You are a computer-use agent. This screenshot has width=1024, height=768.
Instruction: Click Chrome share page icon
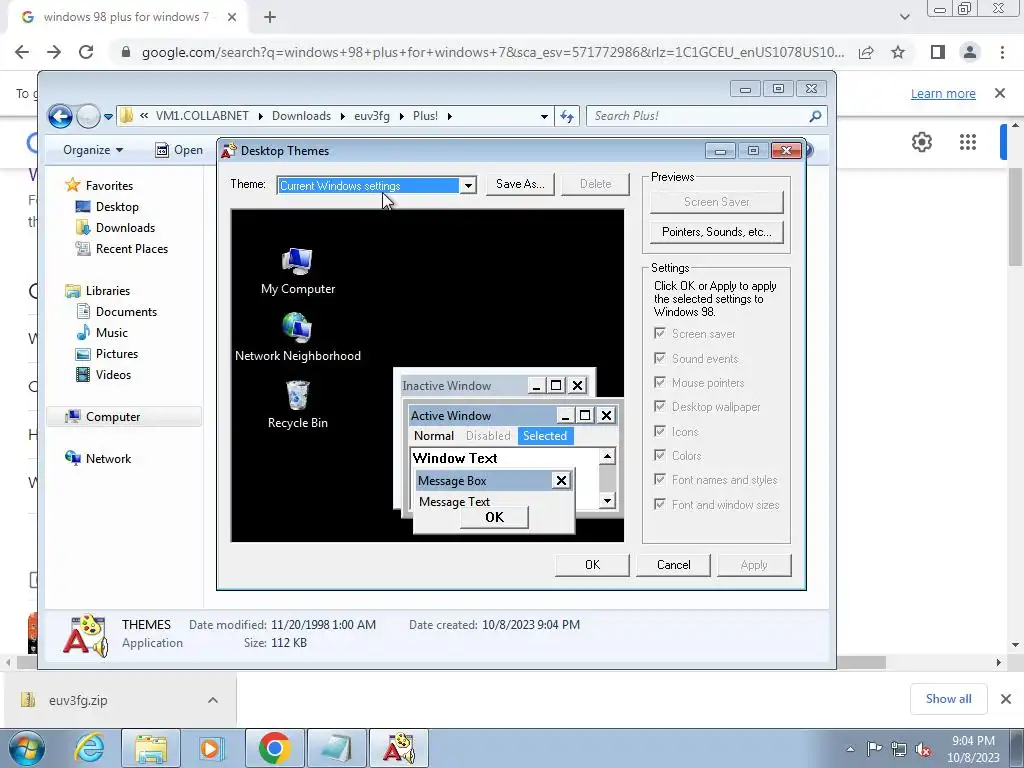866,52
